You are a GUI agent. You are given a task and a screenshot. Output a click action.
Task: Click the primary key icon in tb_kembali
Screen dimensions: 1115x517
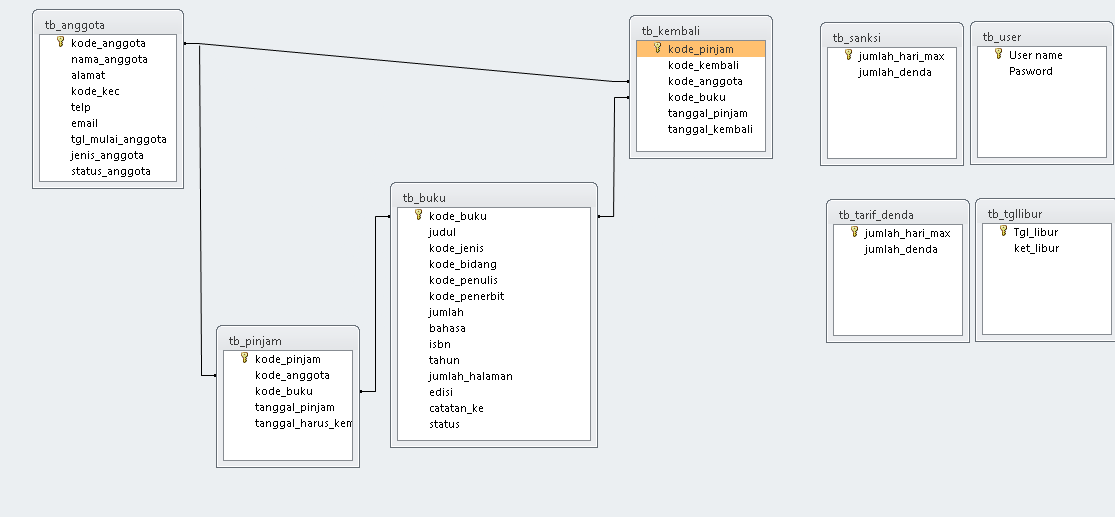tap(657, 48)
